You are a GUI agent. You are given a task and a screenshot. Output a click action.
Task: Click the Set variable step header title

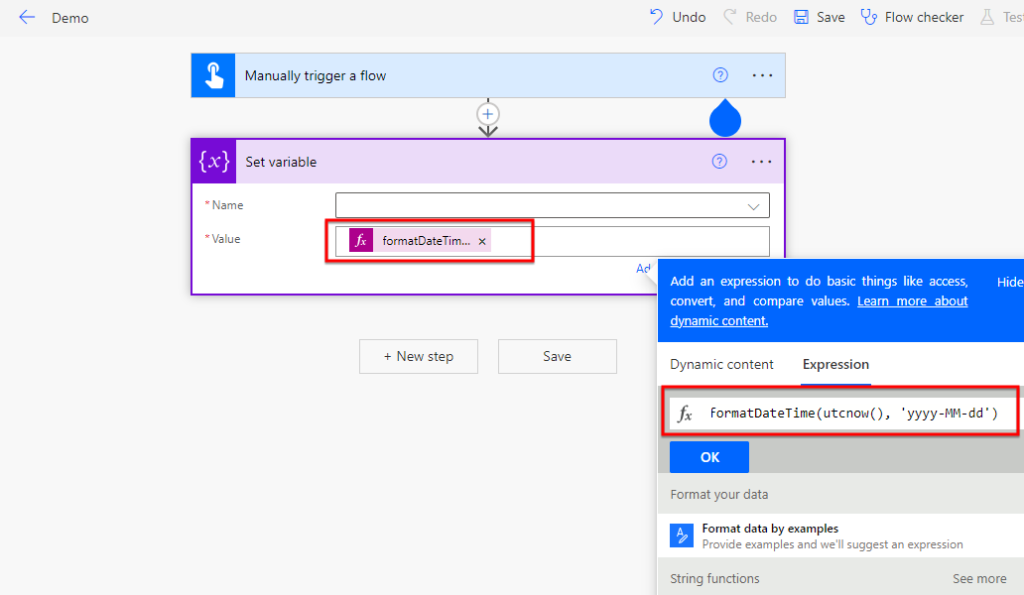pos(281,162)
